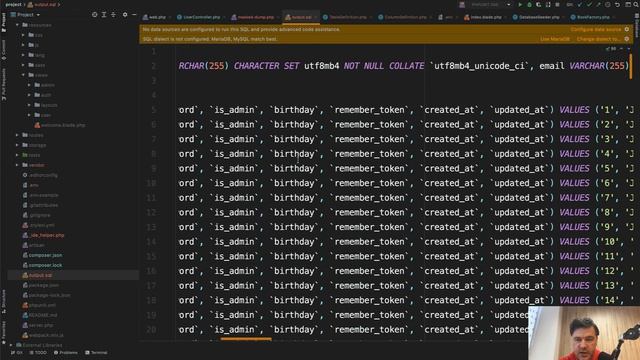Click the Expand All icon in Project panel
640x360 pixels.
tap(104, 15)
